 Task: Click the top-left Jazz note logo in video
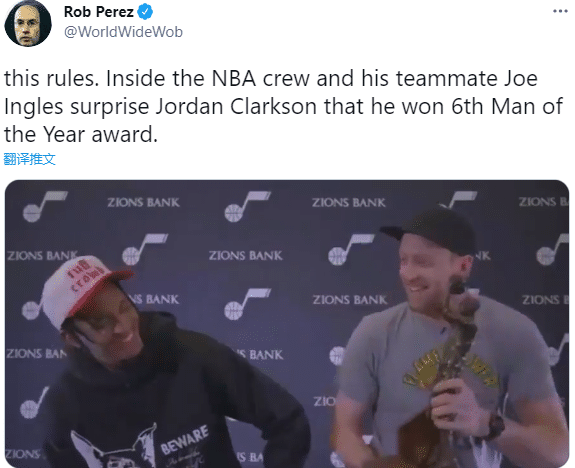point(45,206)
